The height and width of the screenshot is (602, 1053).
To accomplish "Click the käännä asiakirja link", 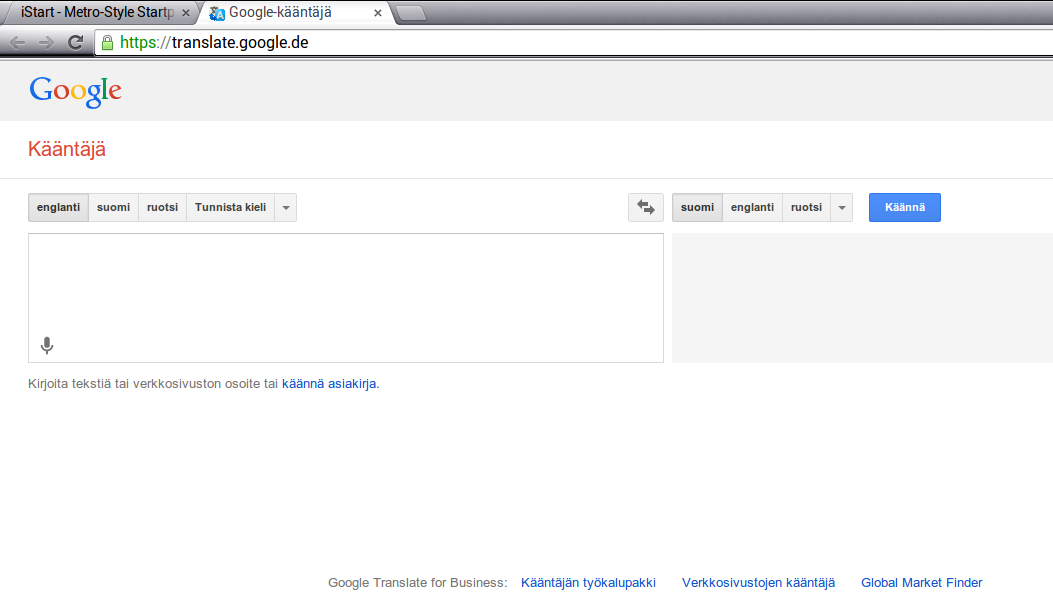I will 330,384.
